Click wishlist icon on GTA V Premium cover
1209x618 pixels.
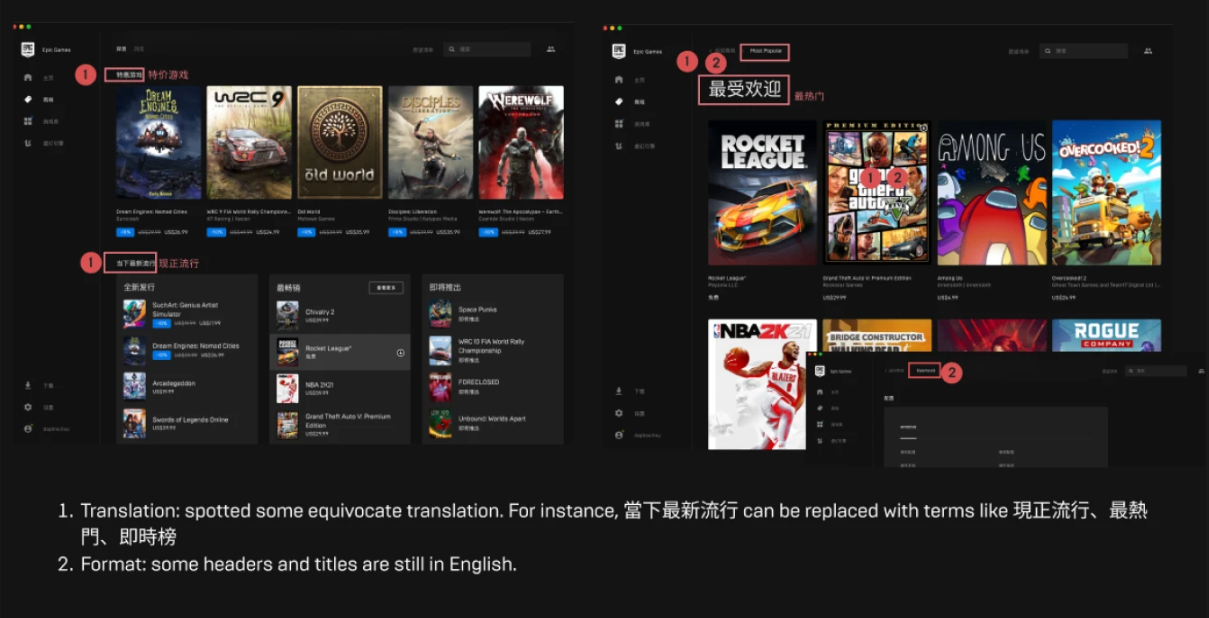(923, 128)
